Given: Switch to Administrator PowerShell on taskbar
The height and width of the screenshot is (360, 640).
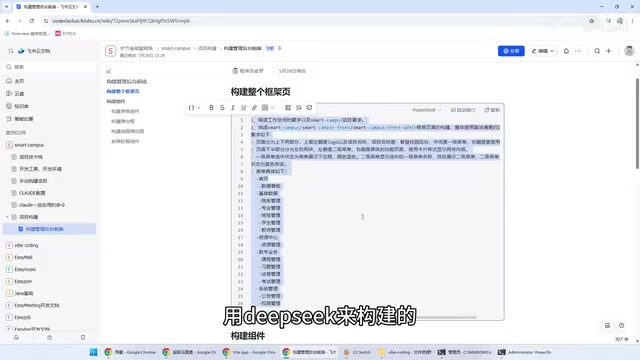Looking at the screenshot, I should [524, 352].
